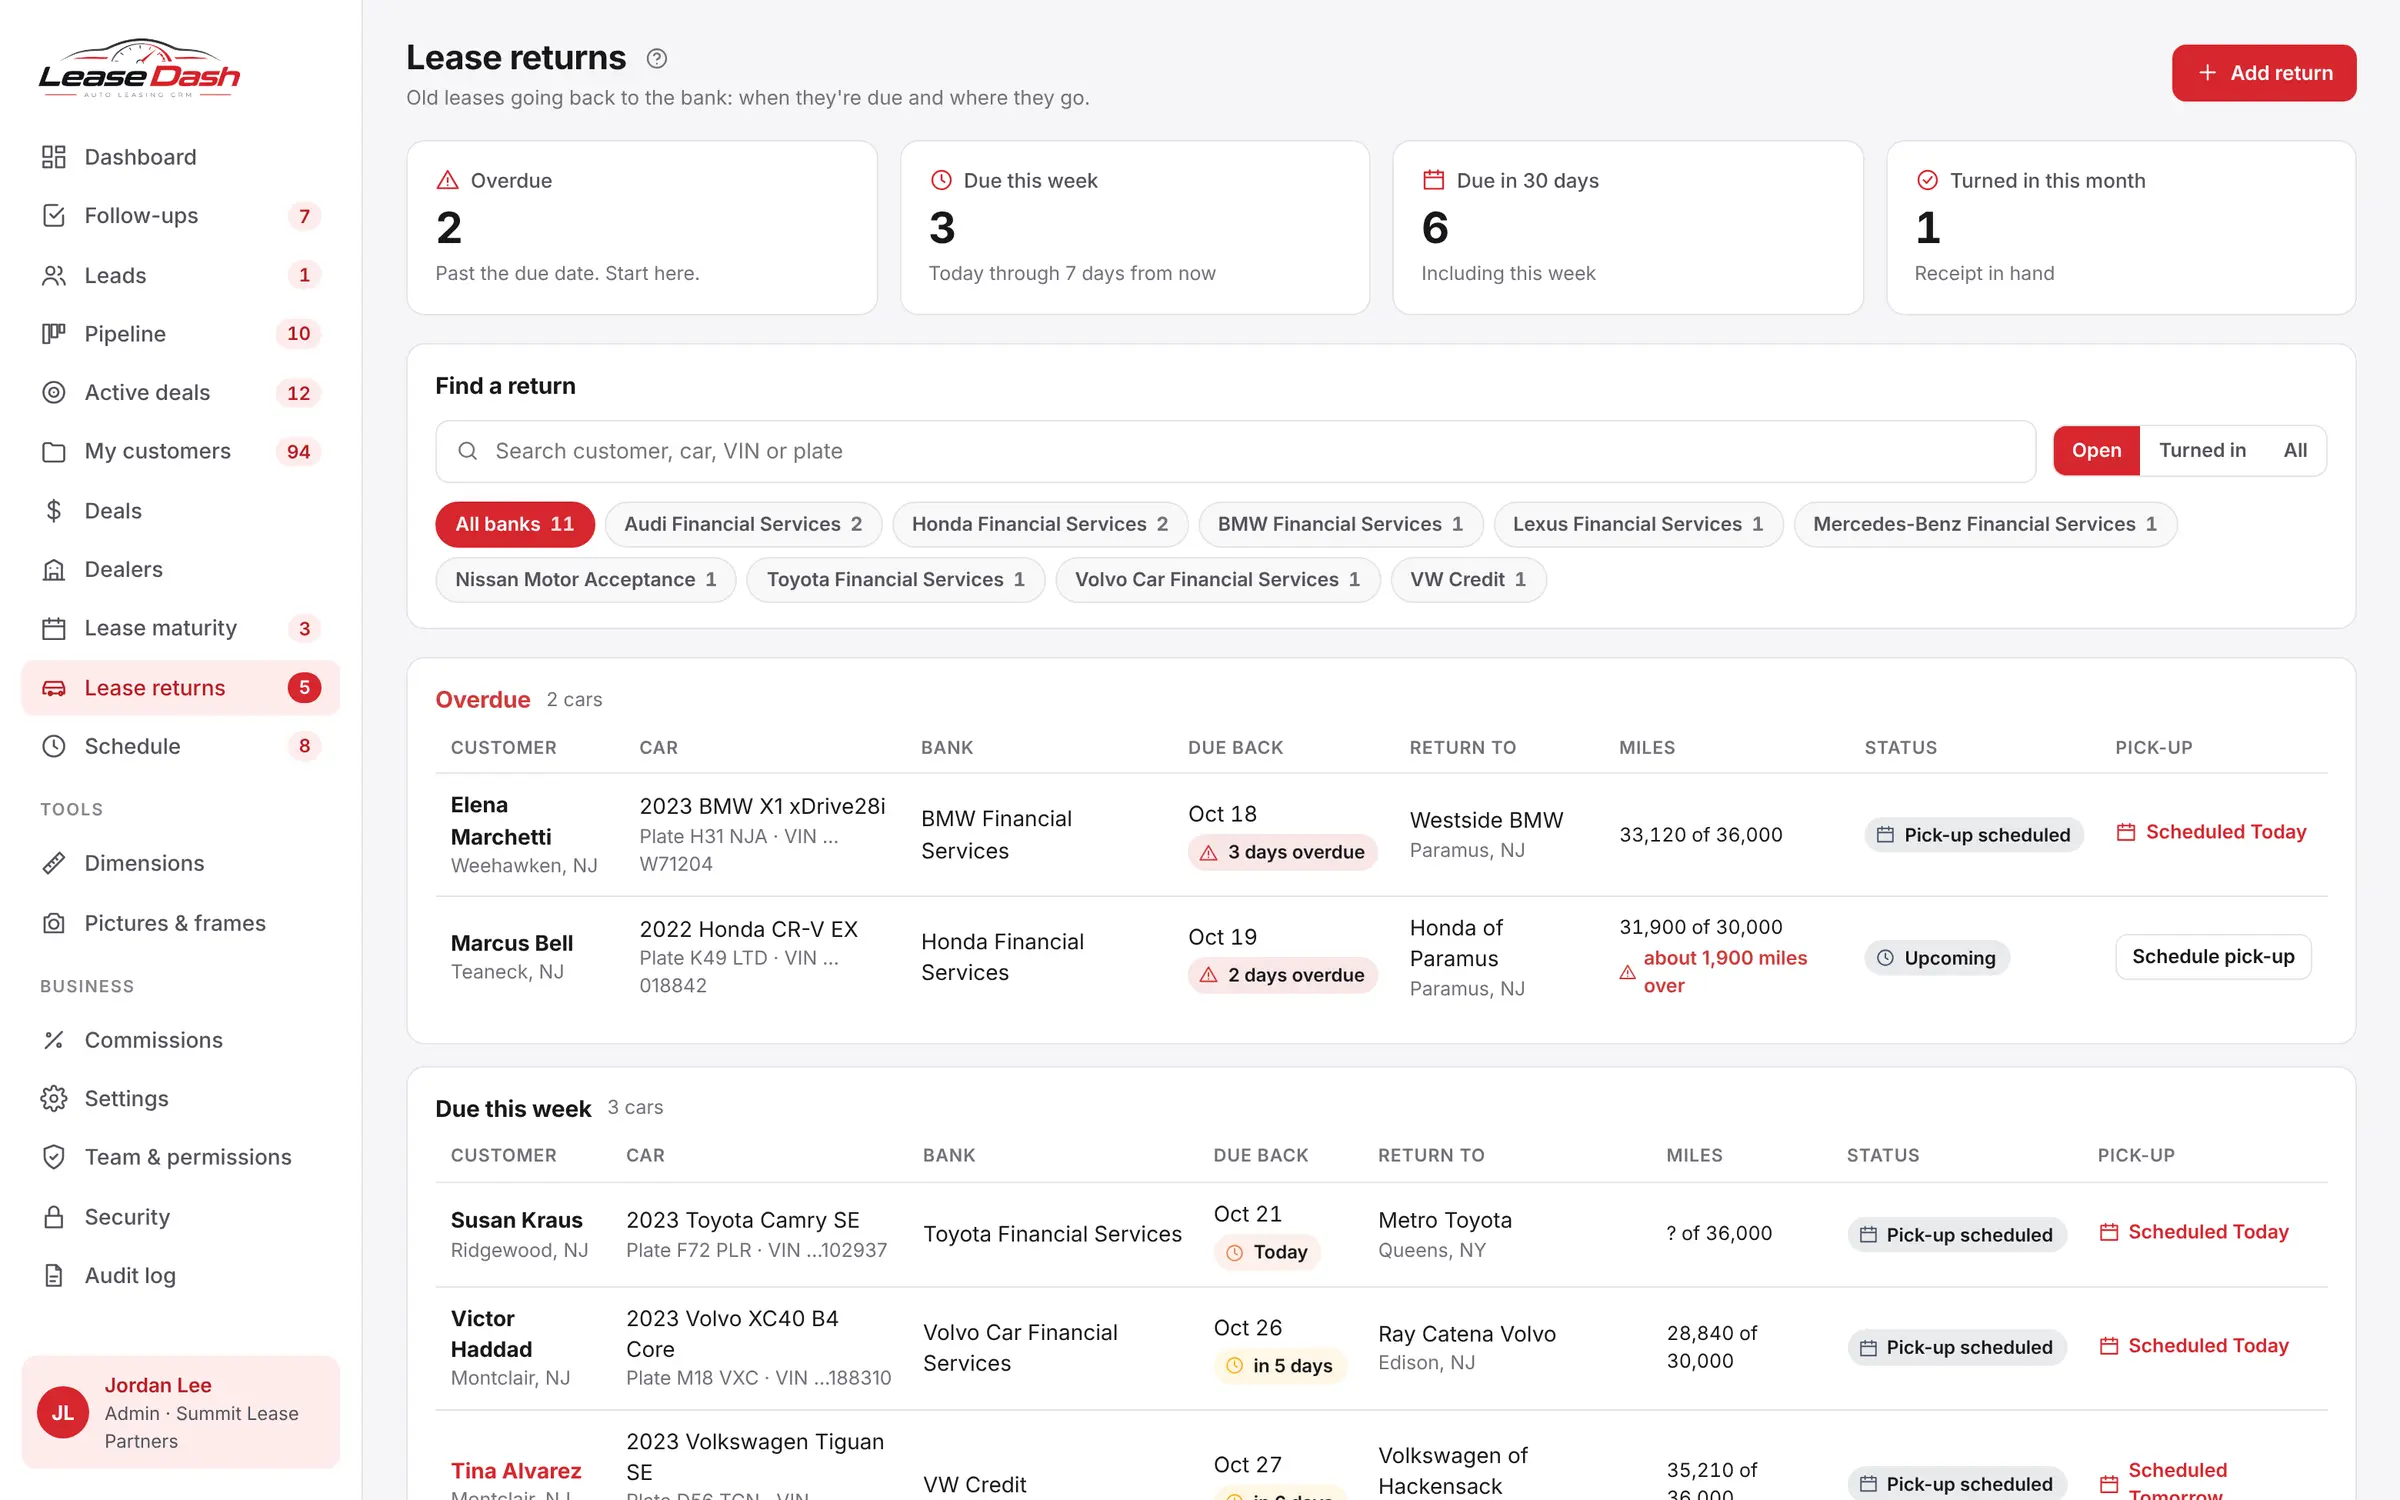Click the Lease maturity calendar icon

coord(54,629)
